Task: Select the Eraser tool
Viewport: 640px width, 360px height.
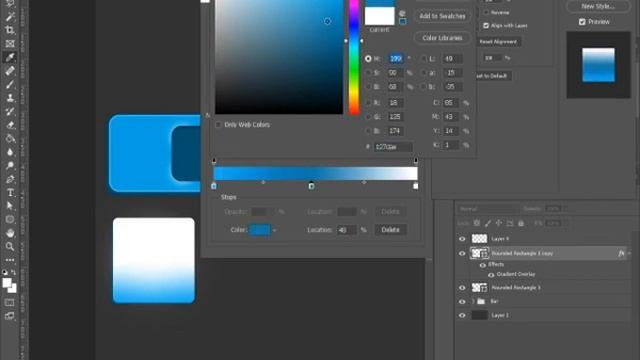Action: 10,125
